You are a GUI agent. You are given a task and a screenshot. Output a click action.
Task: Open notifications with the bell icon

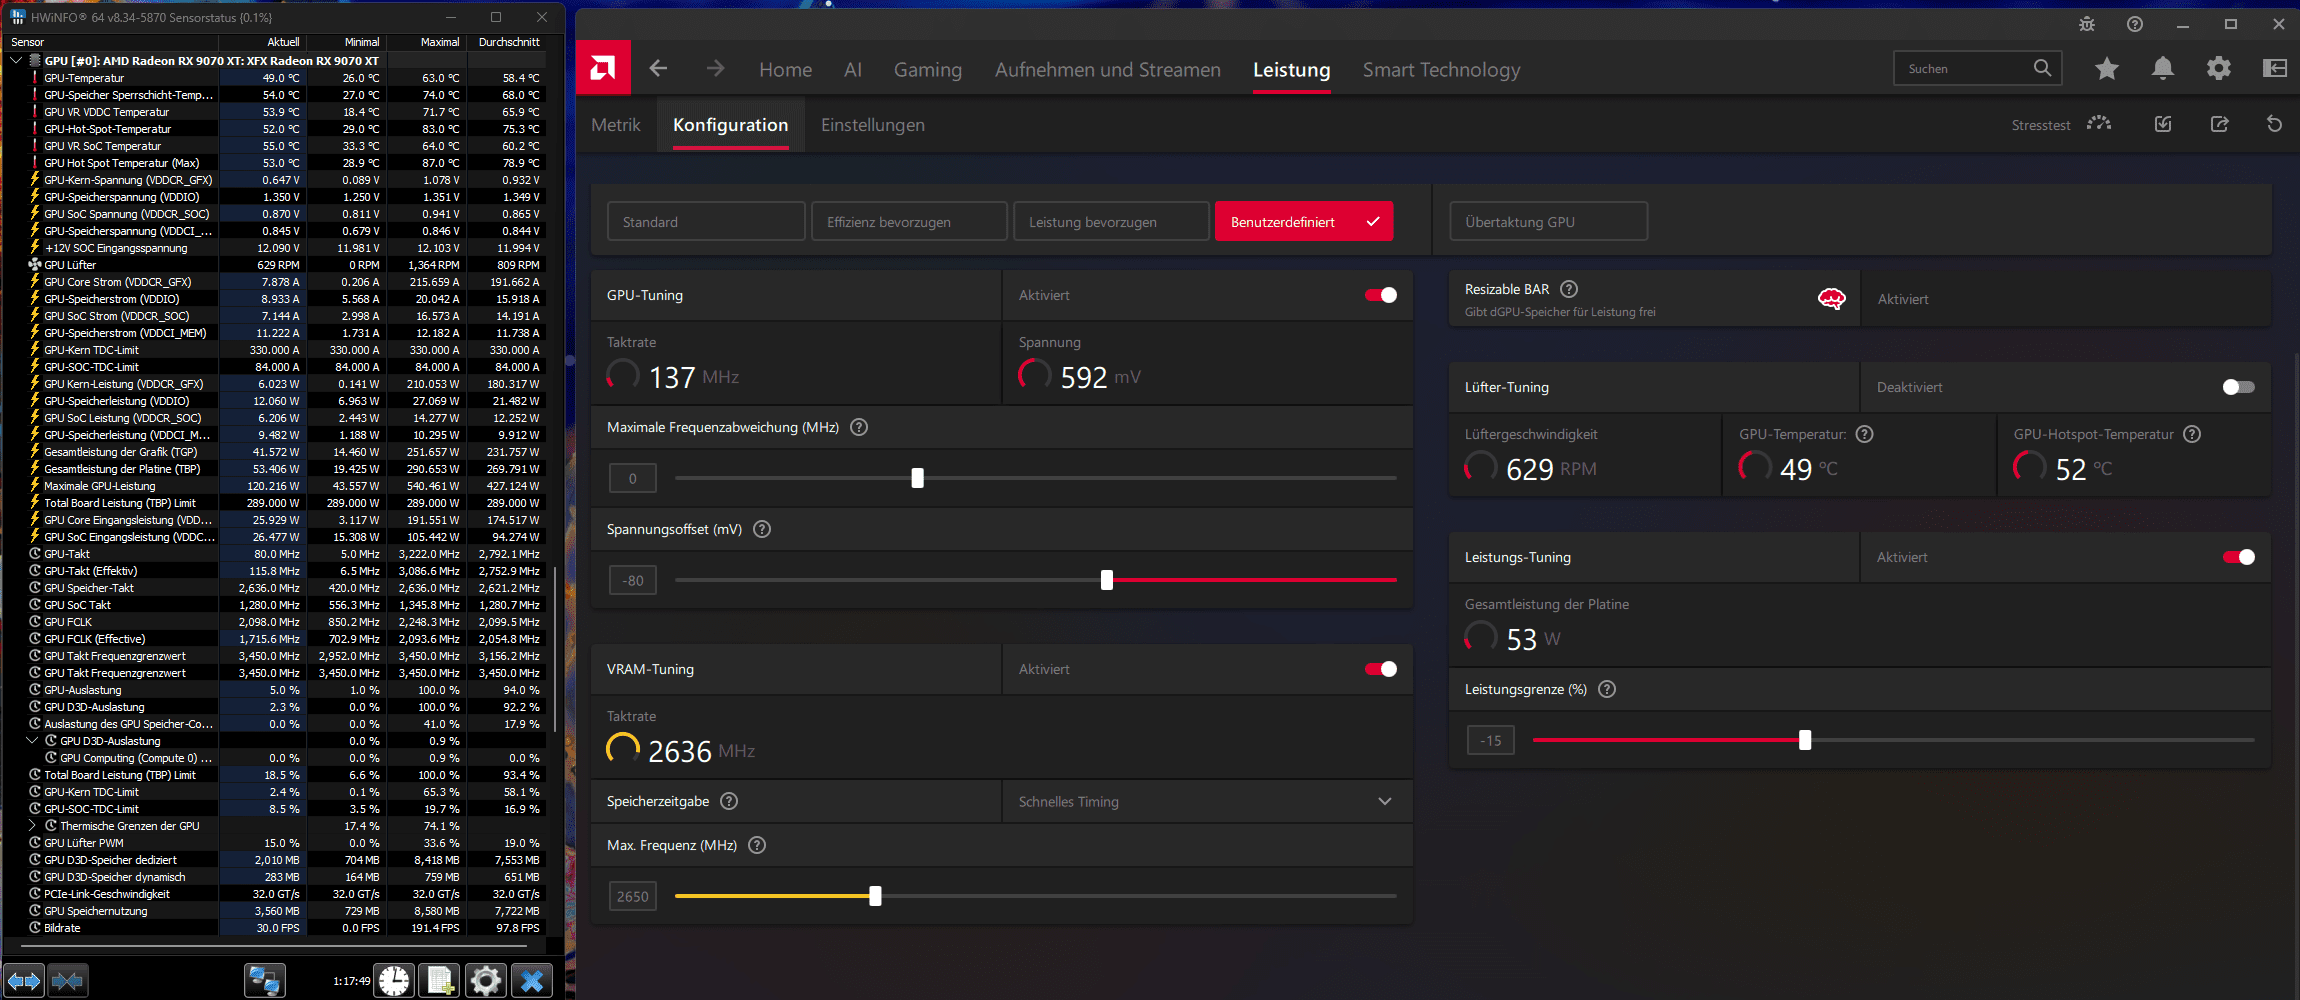coord(2163,68)
